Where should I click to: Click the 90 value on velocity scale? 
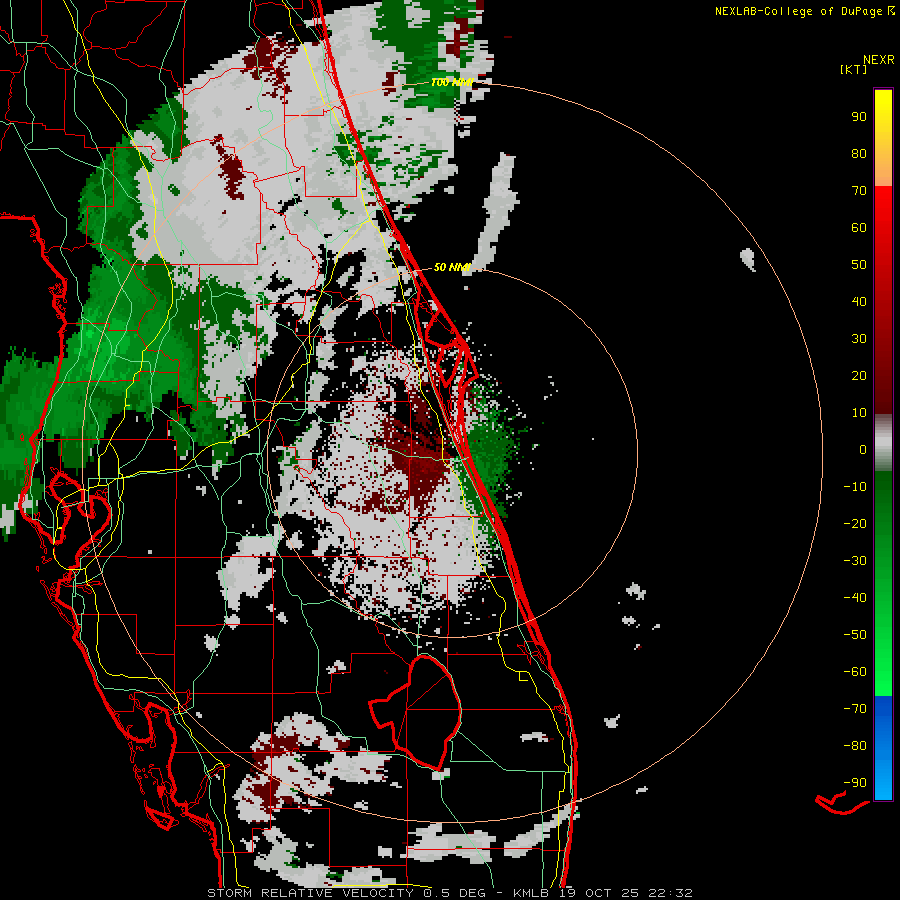pyautogui.click(x=859, y=117)
